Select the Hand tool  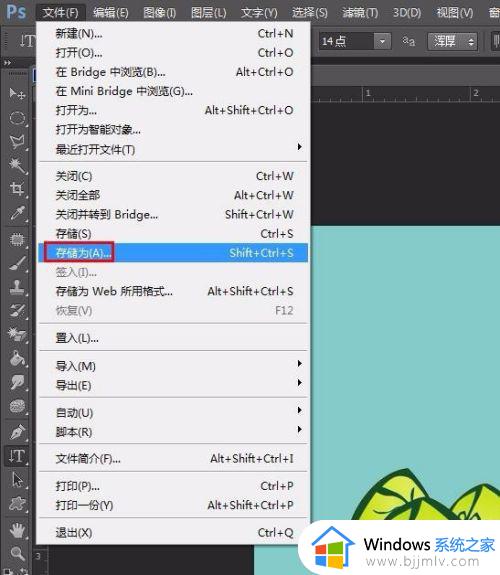17,530
